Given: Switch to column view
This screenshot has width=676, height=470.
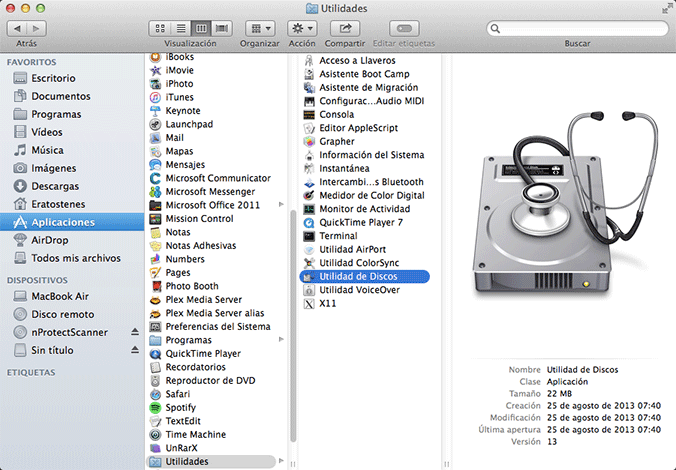Looking at the screenshot, I should (201, 28).
